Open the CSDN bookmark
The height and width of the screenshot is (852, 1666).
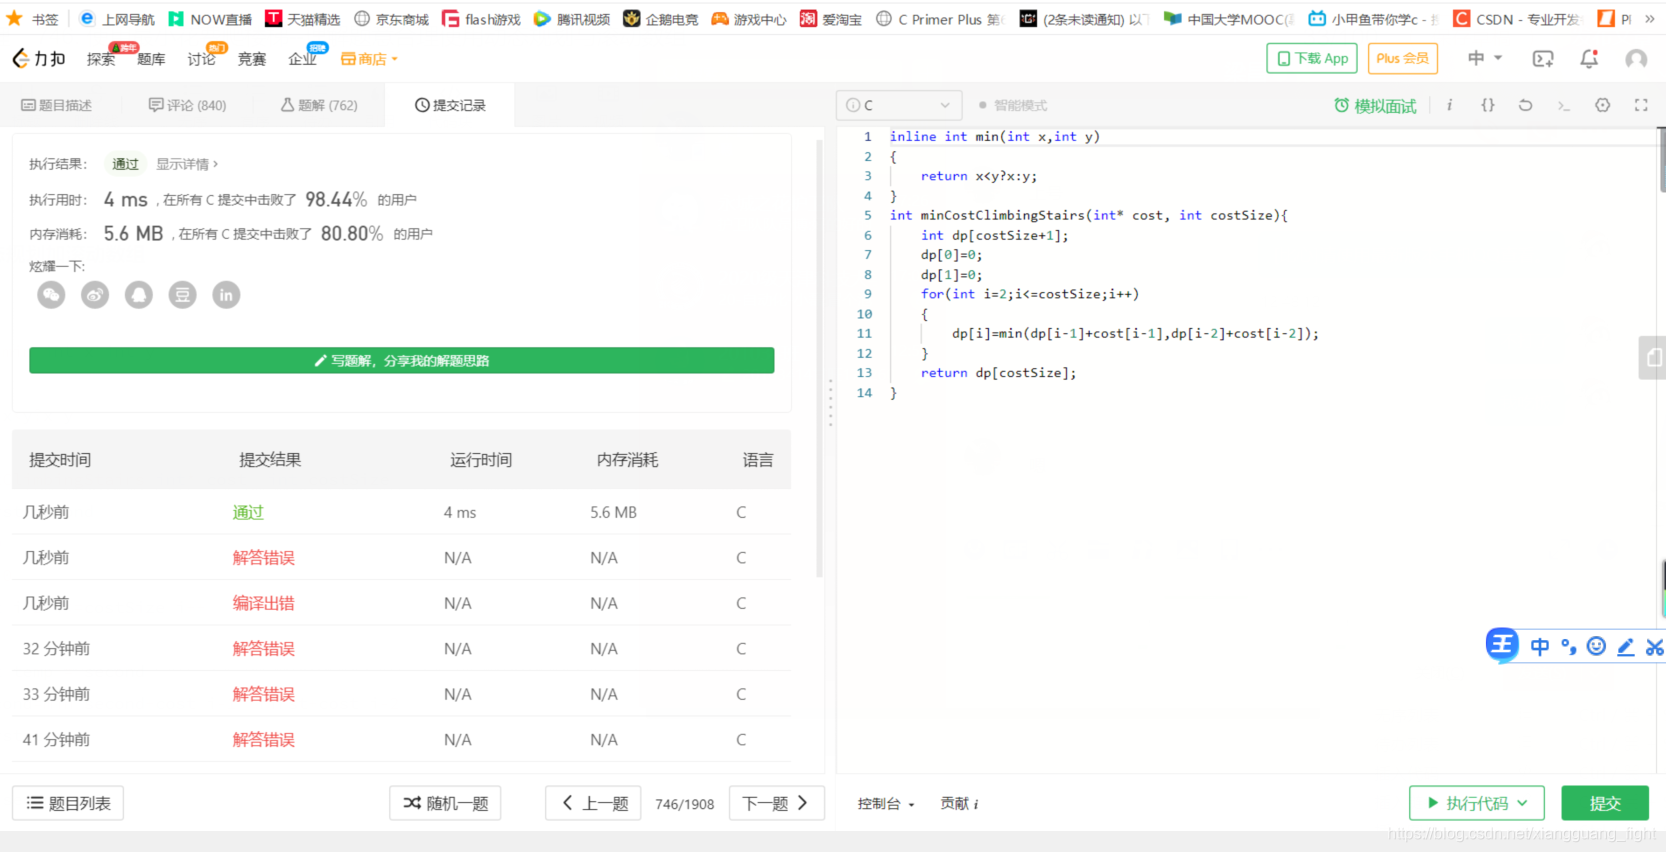[x=1515, y=19]
